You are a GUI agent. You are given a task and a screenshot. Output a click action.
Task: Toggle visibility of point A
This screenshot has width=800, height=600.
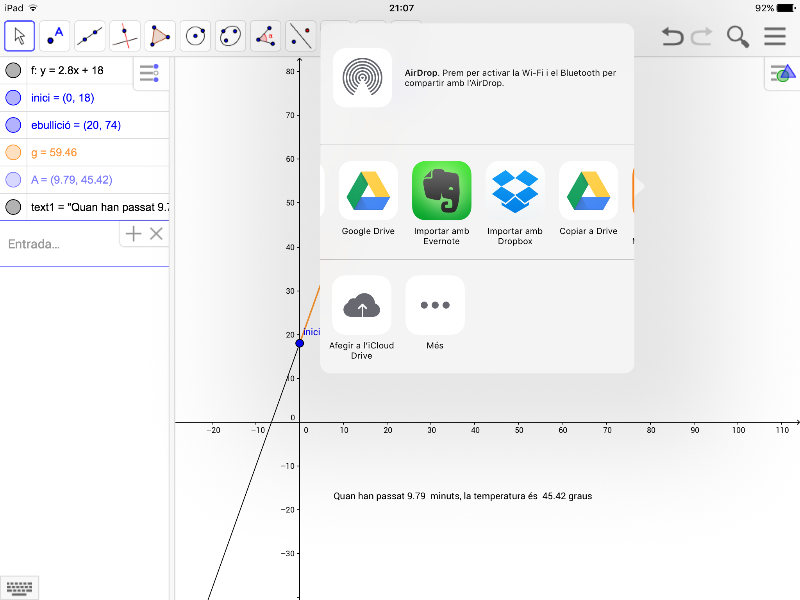(x=13, y=180)
